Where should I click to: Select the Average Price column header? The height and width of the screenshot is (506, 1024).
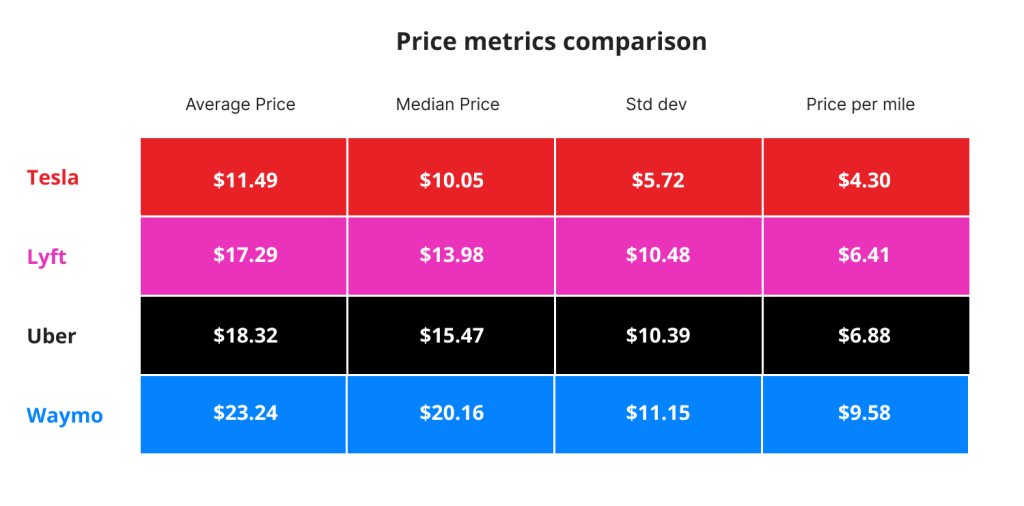click(x=240, y=104)
